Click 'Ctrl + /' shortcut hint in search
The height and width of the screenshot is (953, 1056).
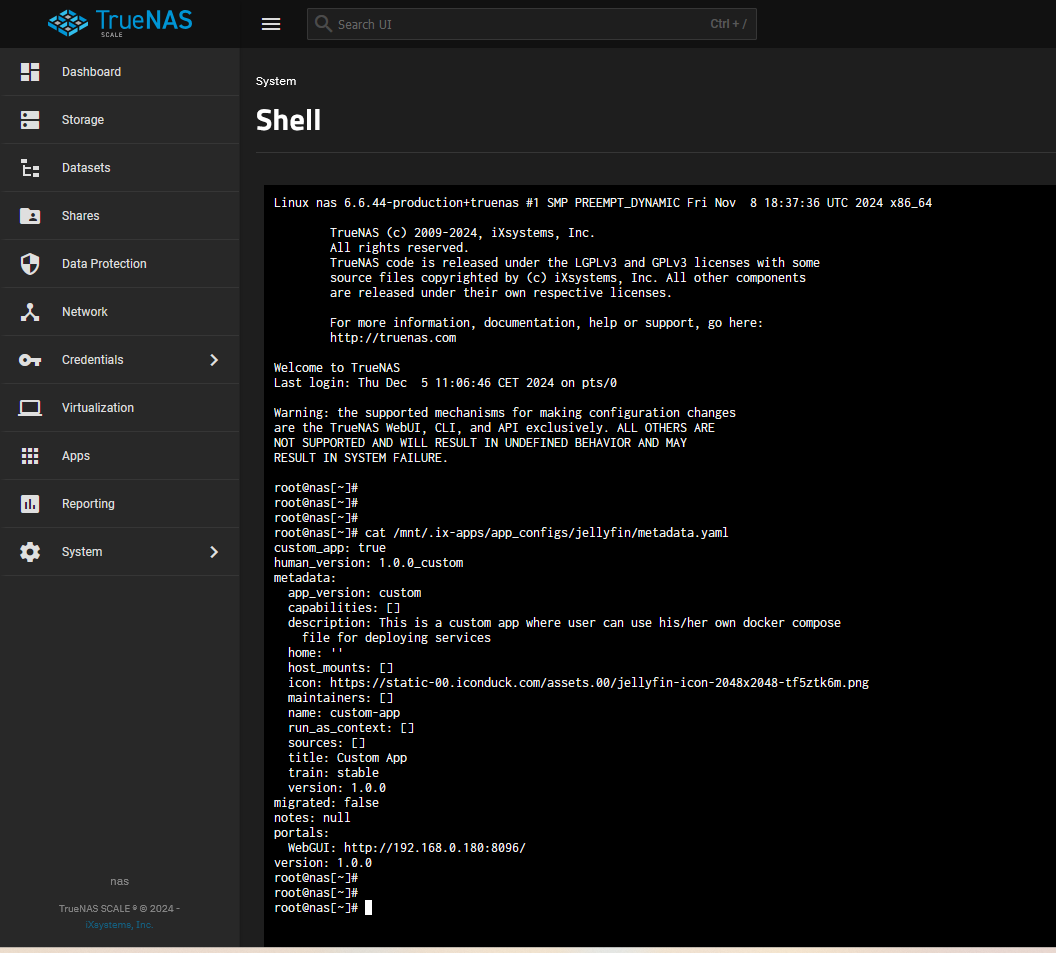(728, 24)
